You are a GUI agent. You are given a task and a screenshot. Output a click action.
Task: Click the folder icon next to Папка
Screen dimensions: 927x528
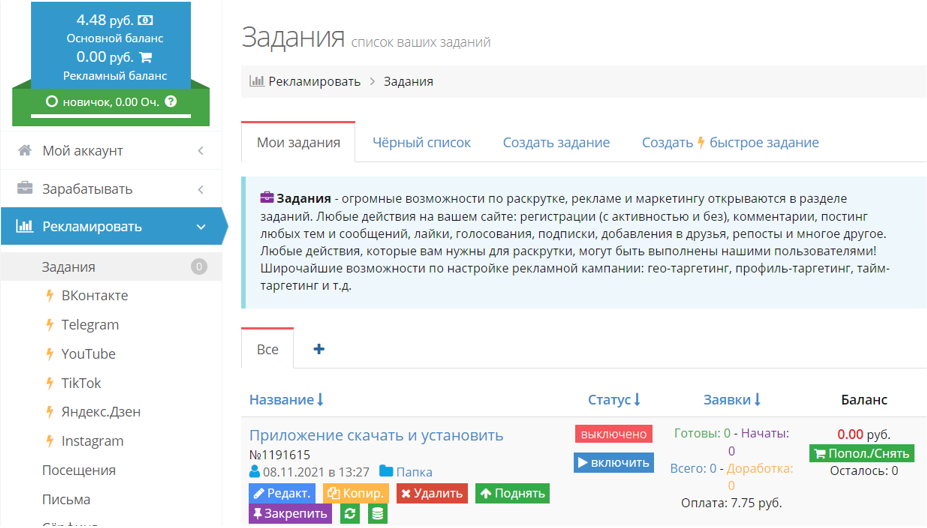pyautogui.click(x=386, y=471)
